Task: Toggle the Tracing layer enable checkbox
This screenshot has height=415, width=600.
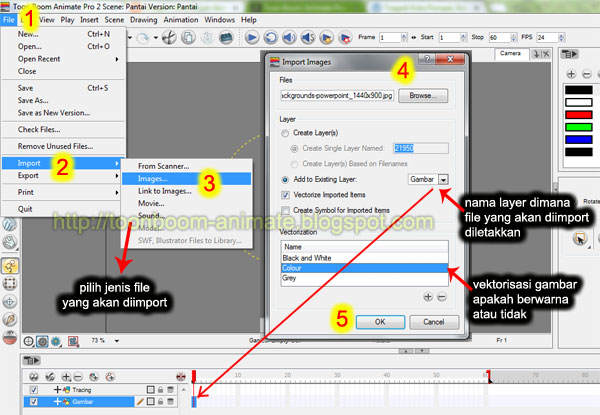Action: pos(34,390)
